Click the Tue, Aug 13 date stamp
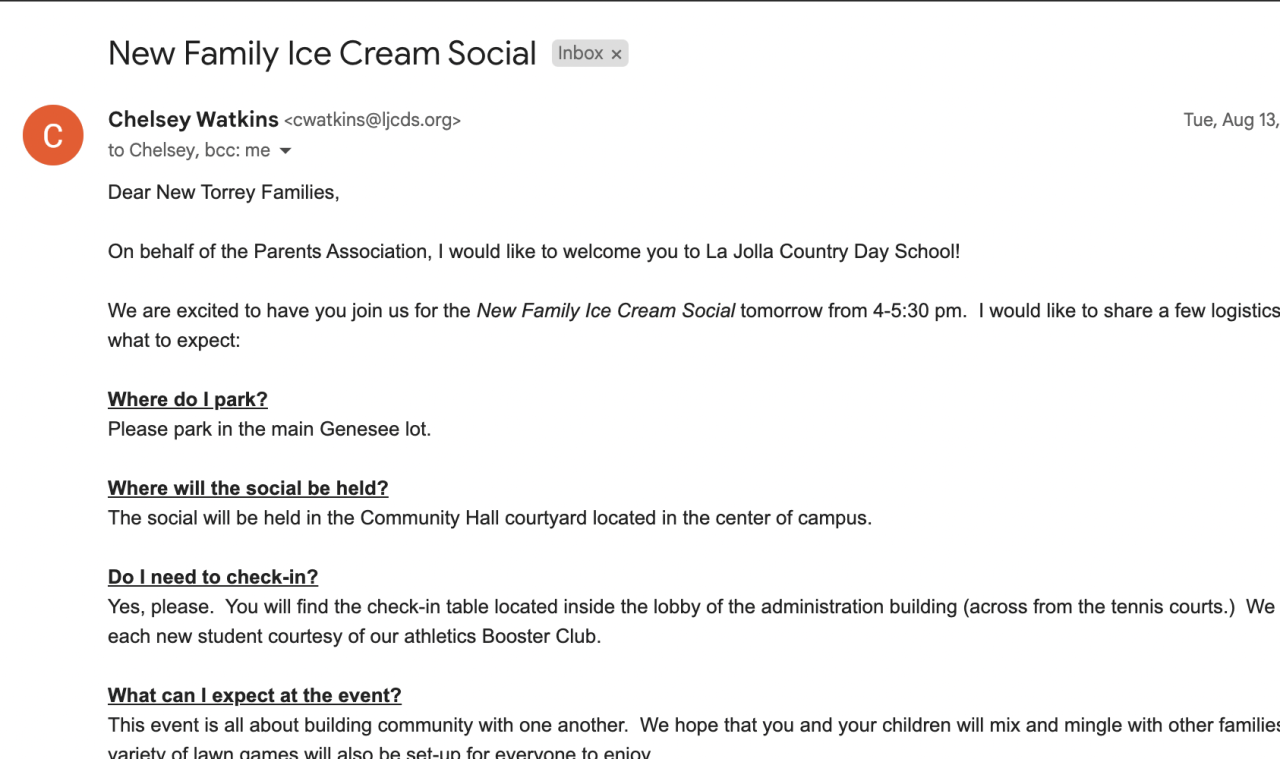 pos(1230,120)
